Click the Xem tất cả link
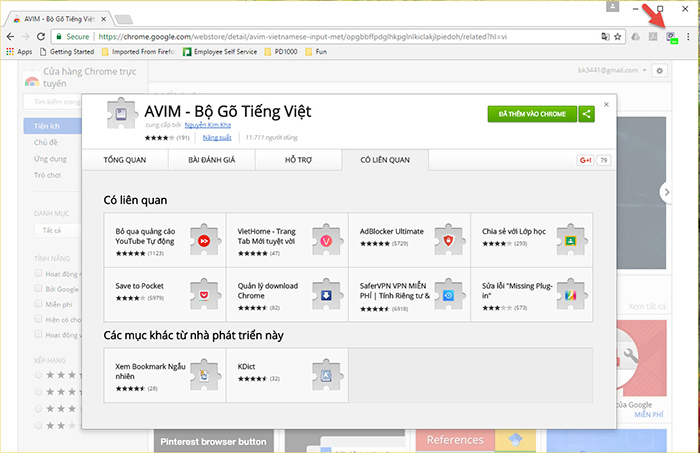Viewport: 700px width, 453px height. pyautogui.click(x=647, y=306)
